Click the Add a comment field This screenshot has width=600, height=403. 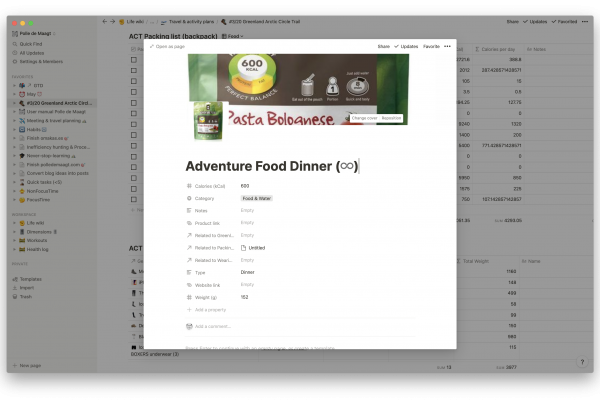click(x=213, y=326)
